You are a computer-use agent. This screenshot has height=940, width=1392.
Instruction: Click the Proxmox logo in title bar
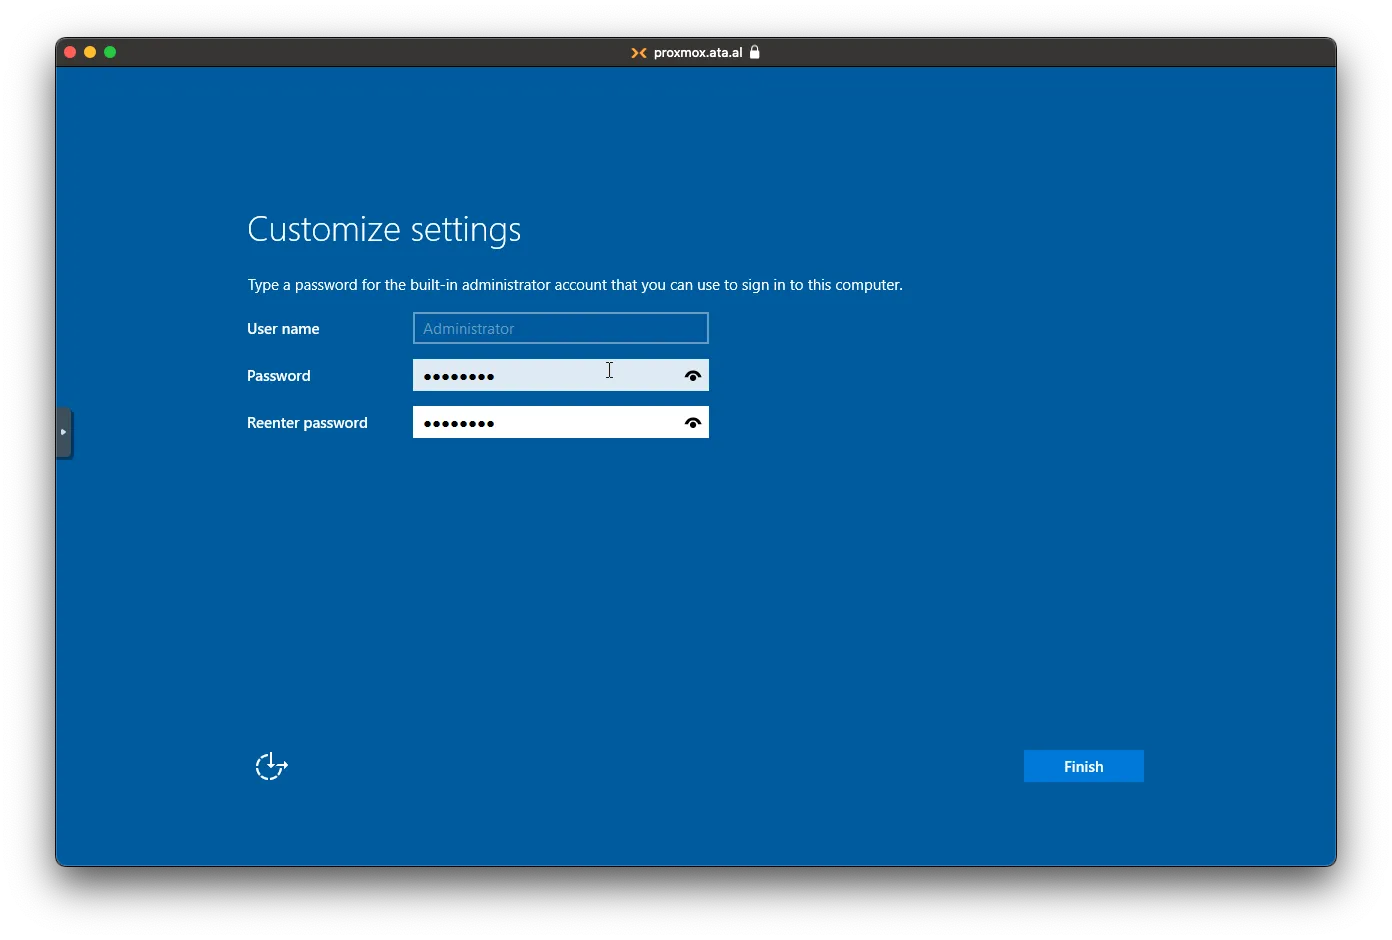tap(638, 53)
